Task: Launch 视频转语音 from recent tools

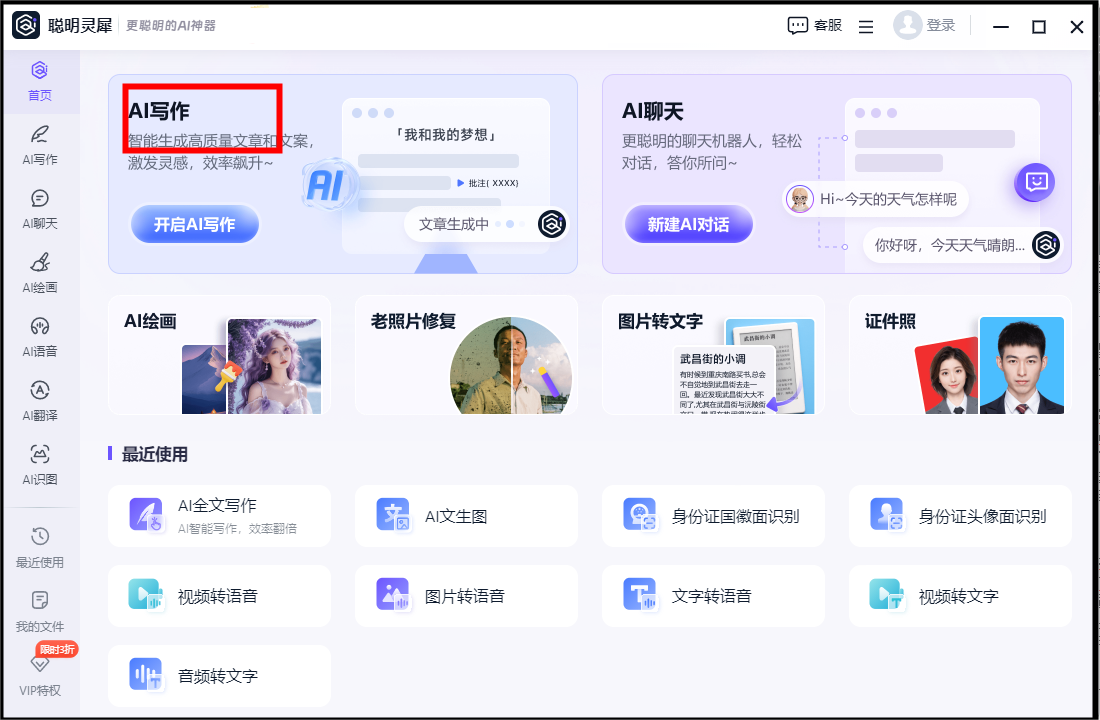Action: (x=219, y=596)
